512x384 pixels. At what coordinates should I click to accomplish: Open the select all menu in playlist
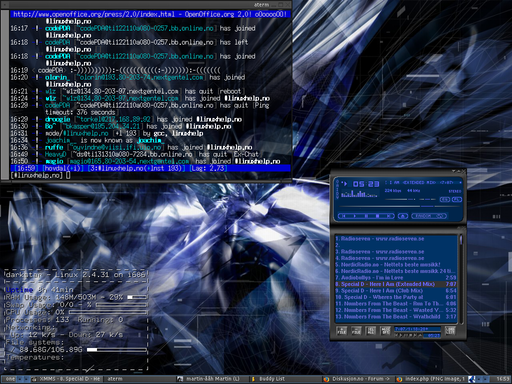click(371, 331)
